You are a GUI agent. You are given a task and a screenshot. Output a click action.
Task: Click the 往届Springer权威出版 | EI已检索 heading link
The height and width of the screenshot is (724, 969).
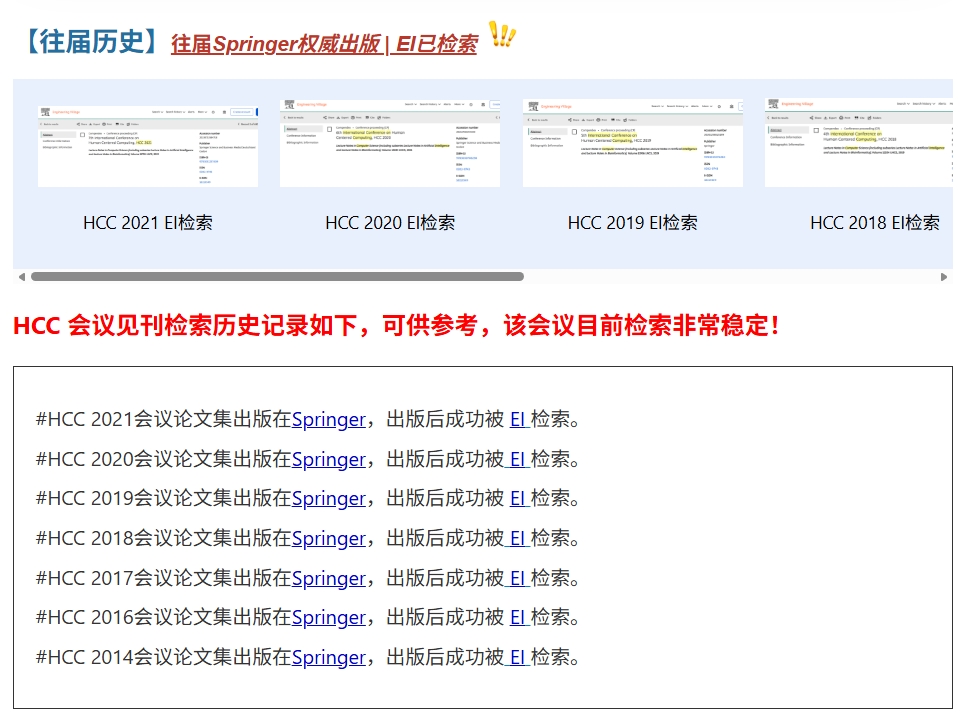tap(324, 44)
